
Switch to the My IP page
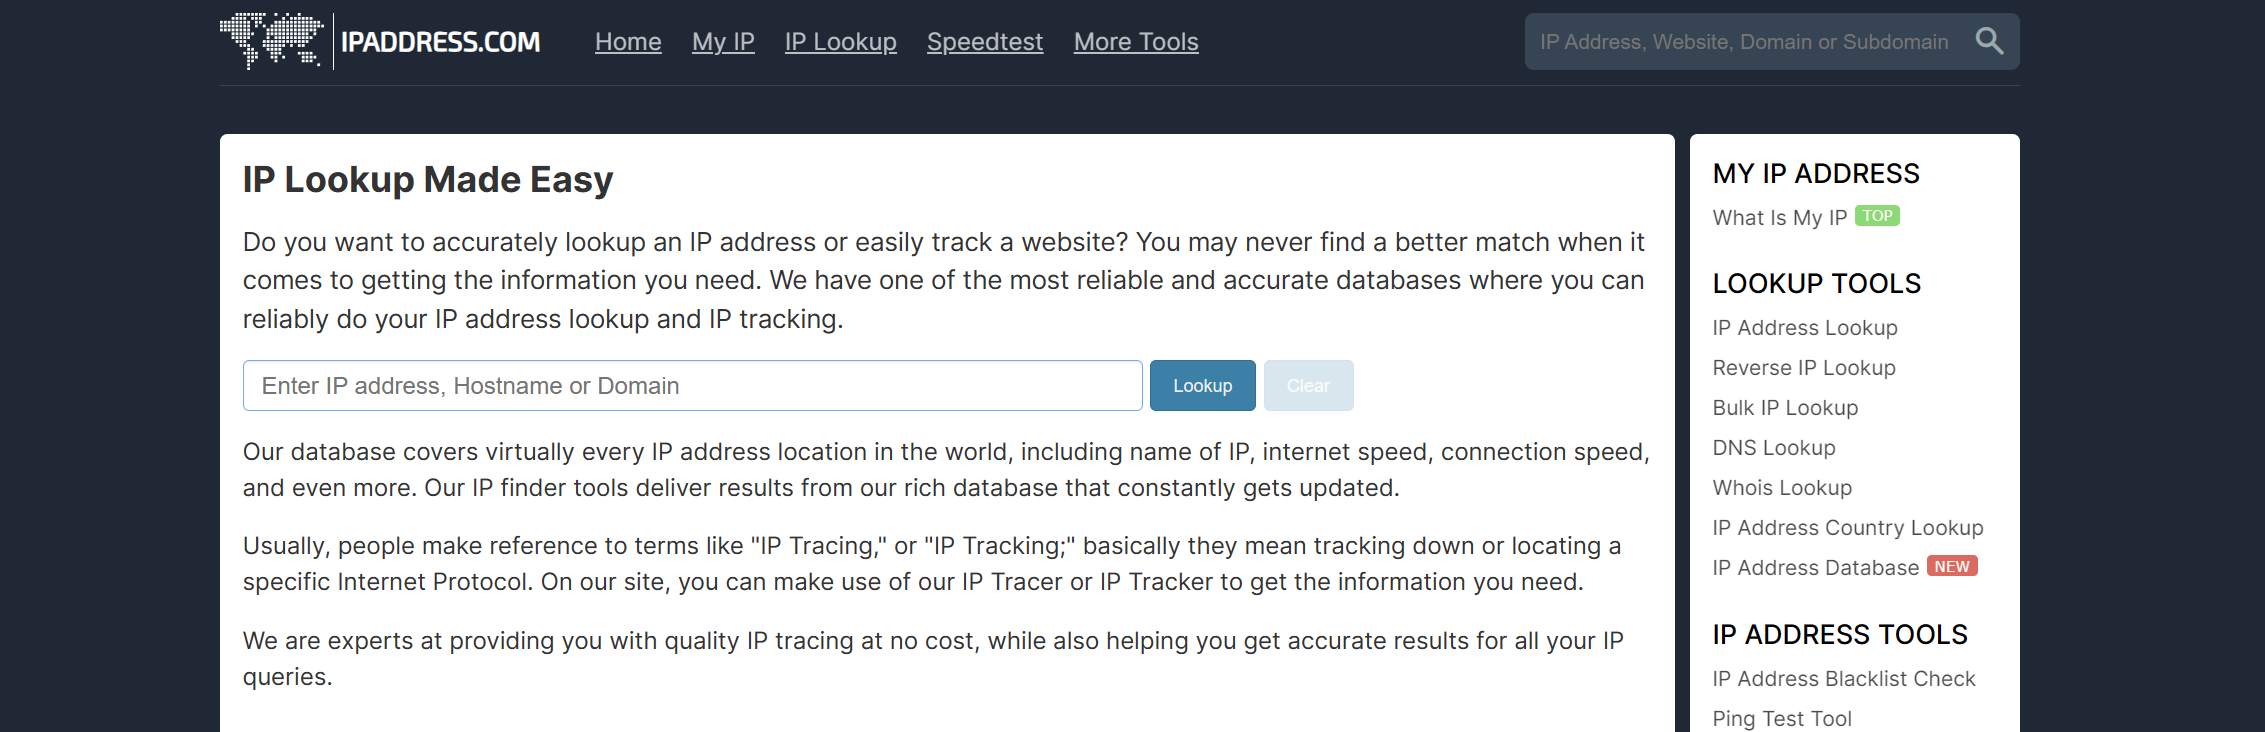click(723, 42)
